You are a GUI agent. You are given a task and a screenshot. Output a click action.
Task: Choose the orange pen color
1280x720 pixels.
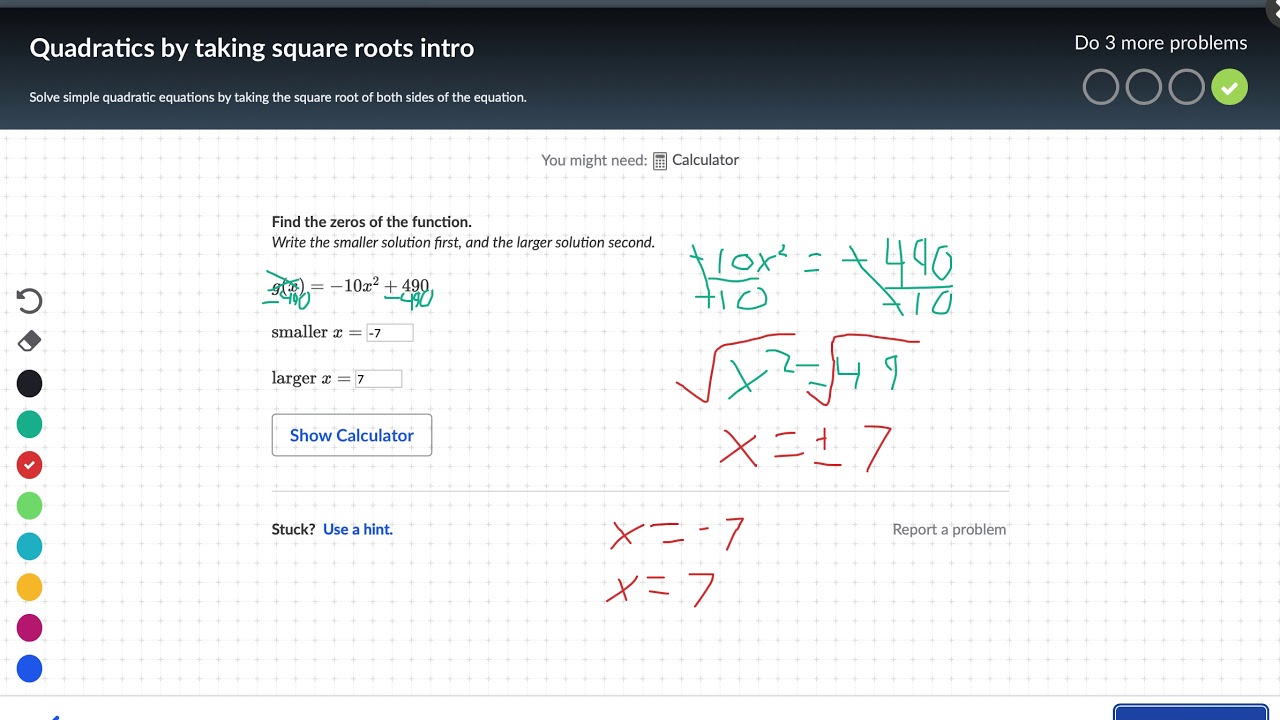(x=30, y=587)
